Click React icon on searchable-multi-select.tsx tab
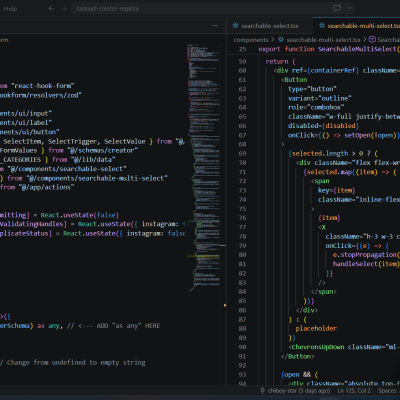Viewport: 400px width, 400px height. tap(322, 26)
